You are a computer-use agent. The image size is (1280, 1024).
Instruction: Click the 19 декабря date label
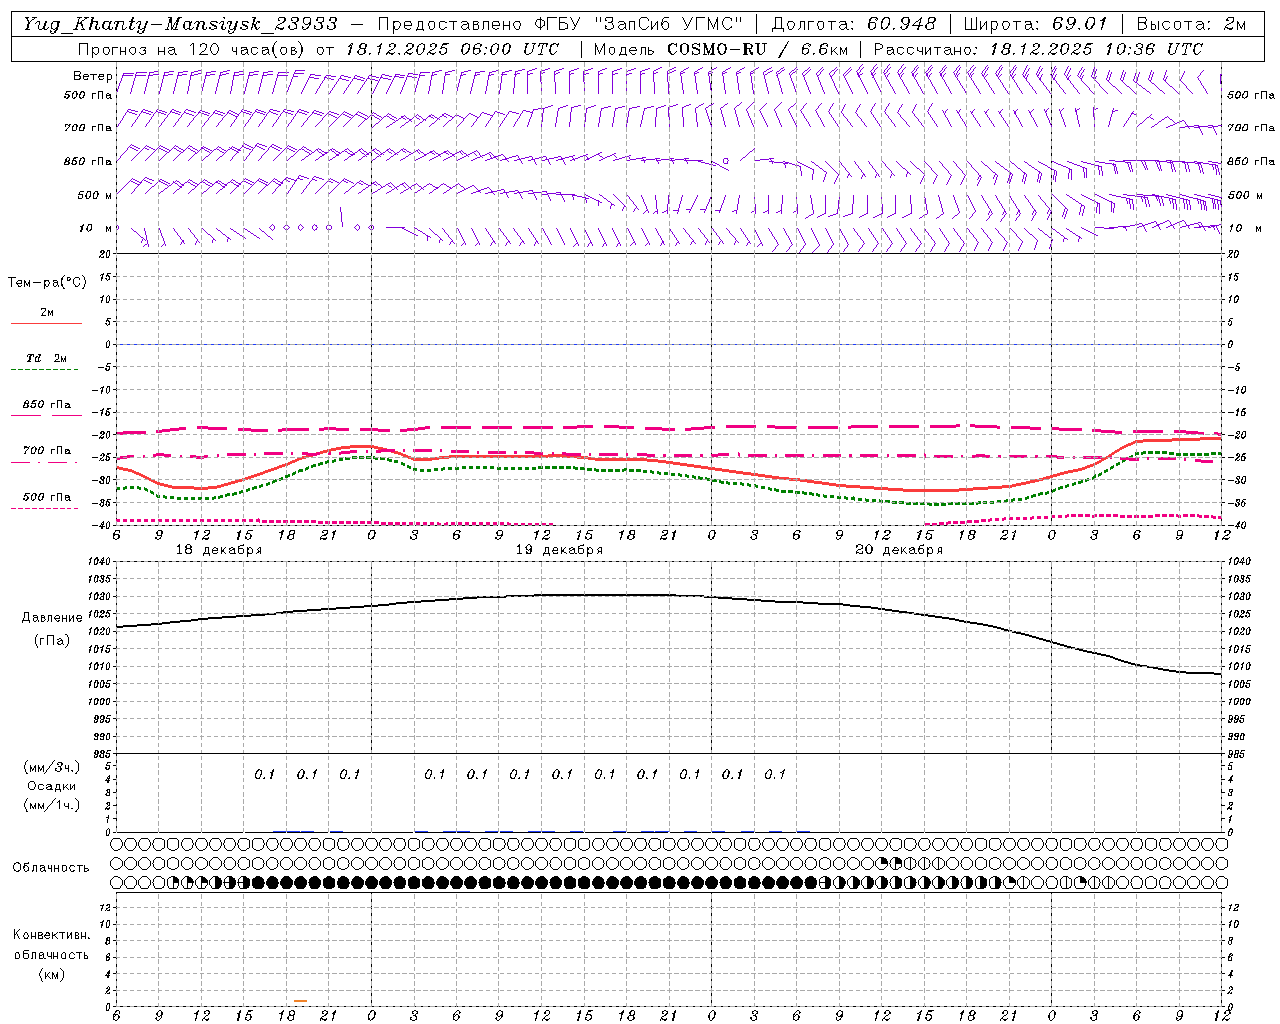pos(559,550)
